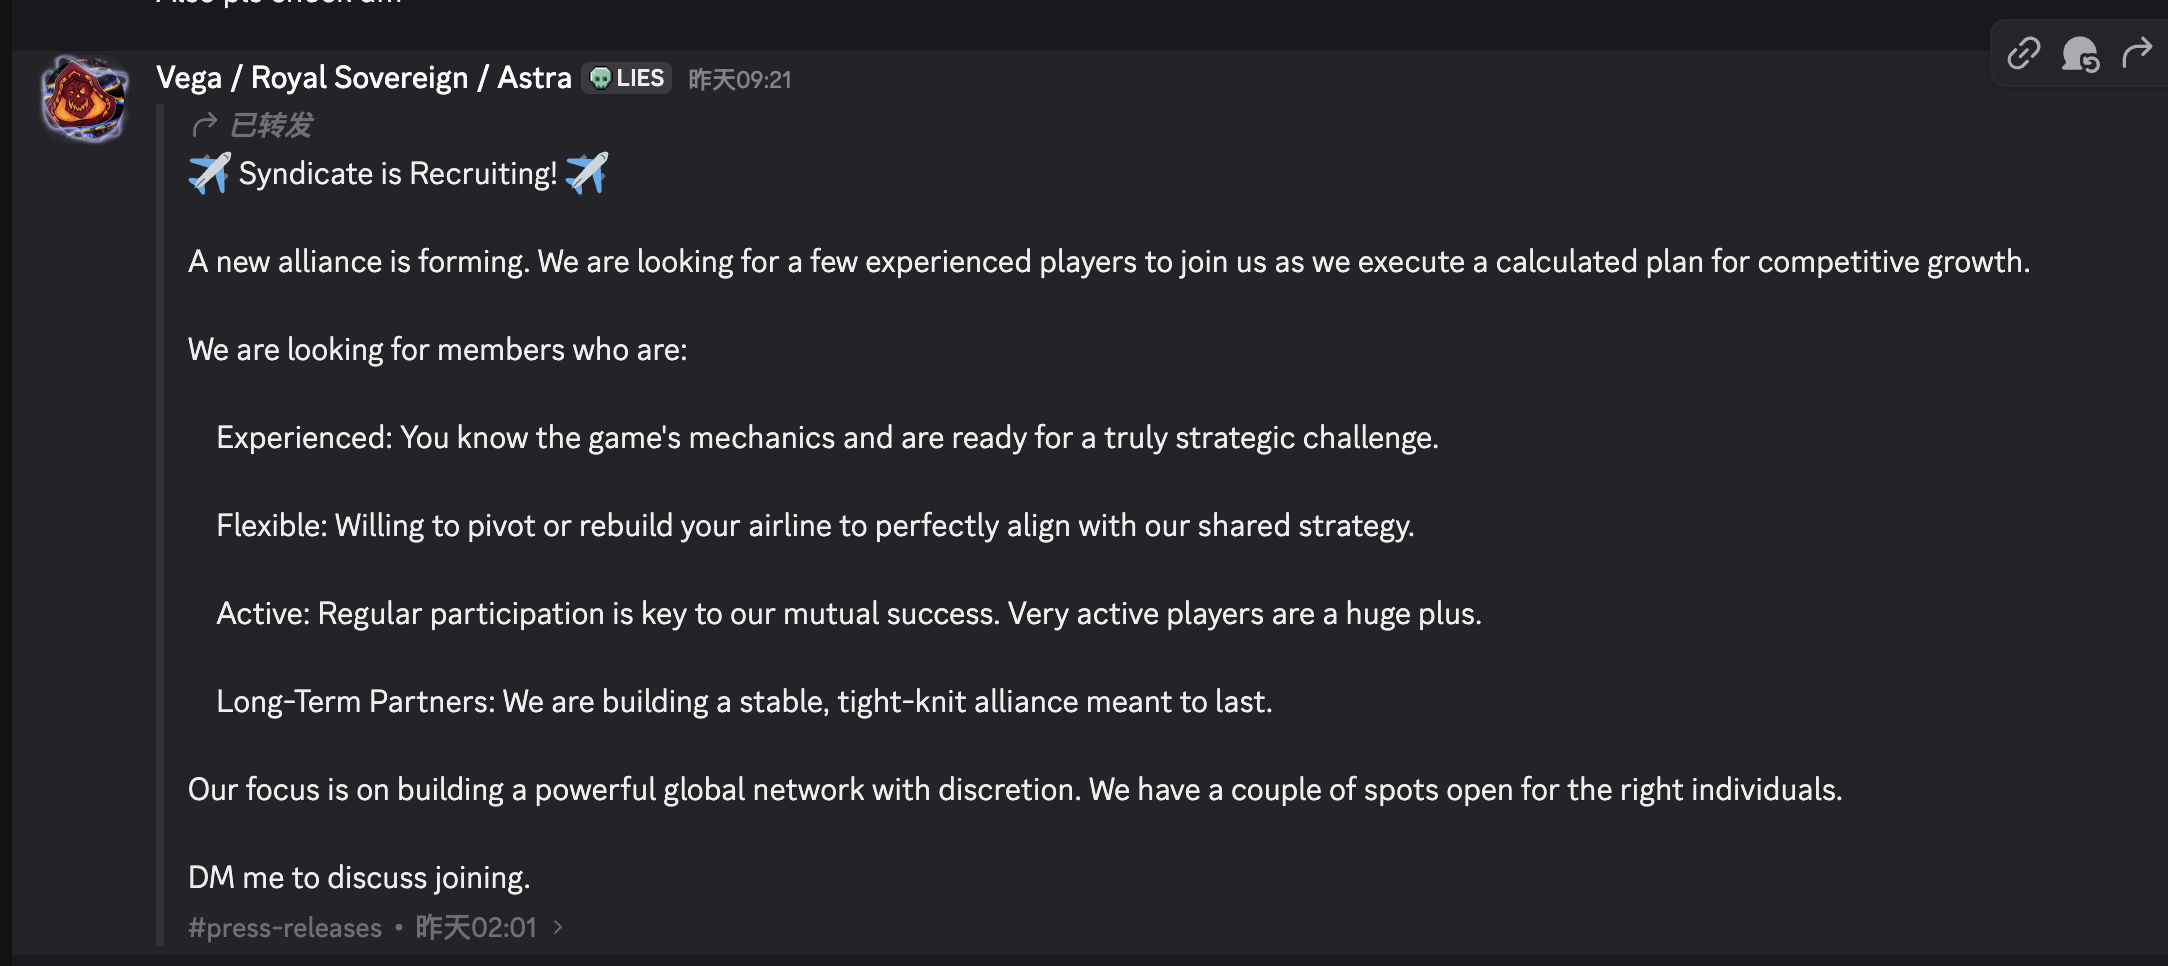This screenshot has width=2168, height=966.
Task: Click the 昨天09:21 message timestamp
Action: click(740, 79)
